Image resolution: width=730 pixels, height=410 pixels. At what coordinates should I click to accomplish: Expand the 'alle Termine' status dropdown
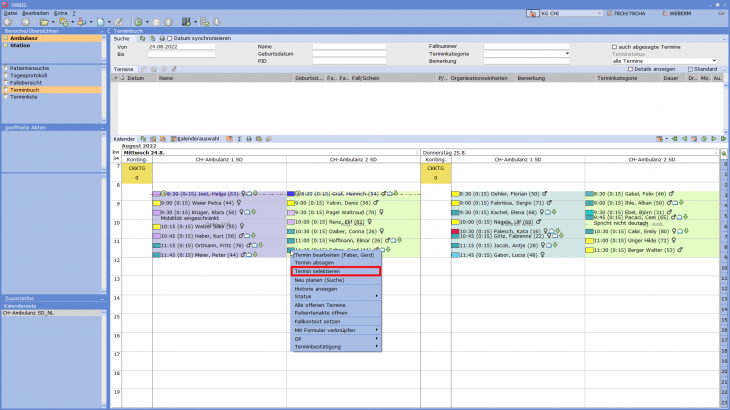click(711, 62)
